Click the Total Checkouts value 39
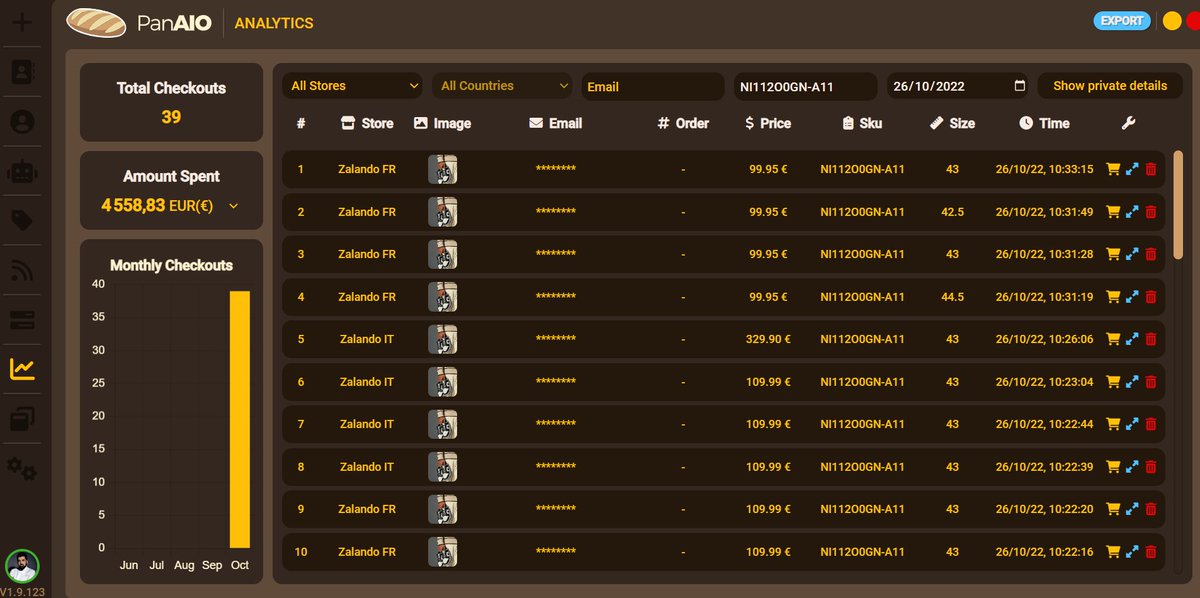1200x598 pixels. pos(171,117)
